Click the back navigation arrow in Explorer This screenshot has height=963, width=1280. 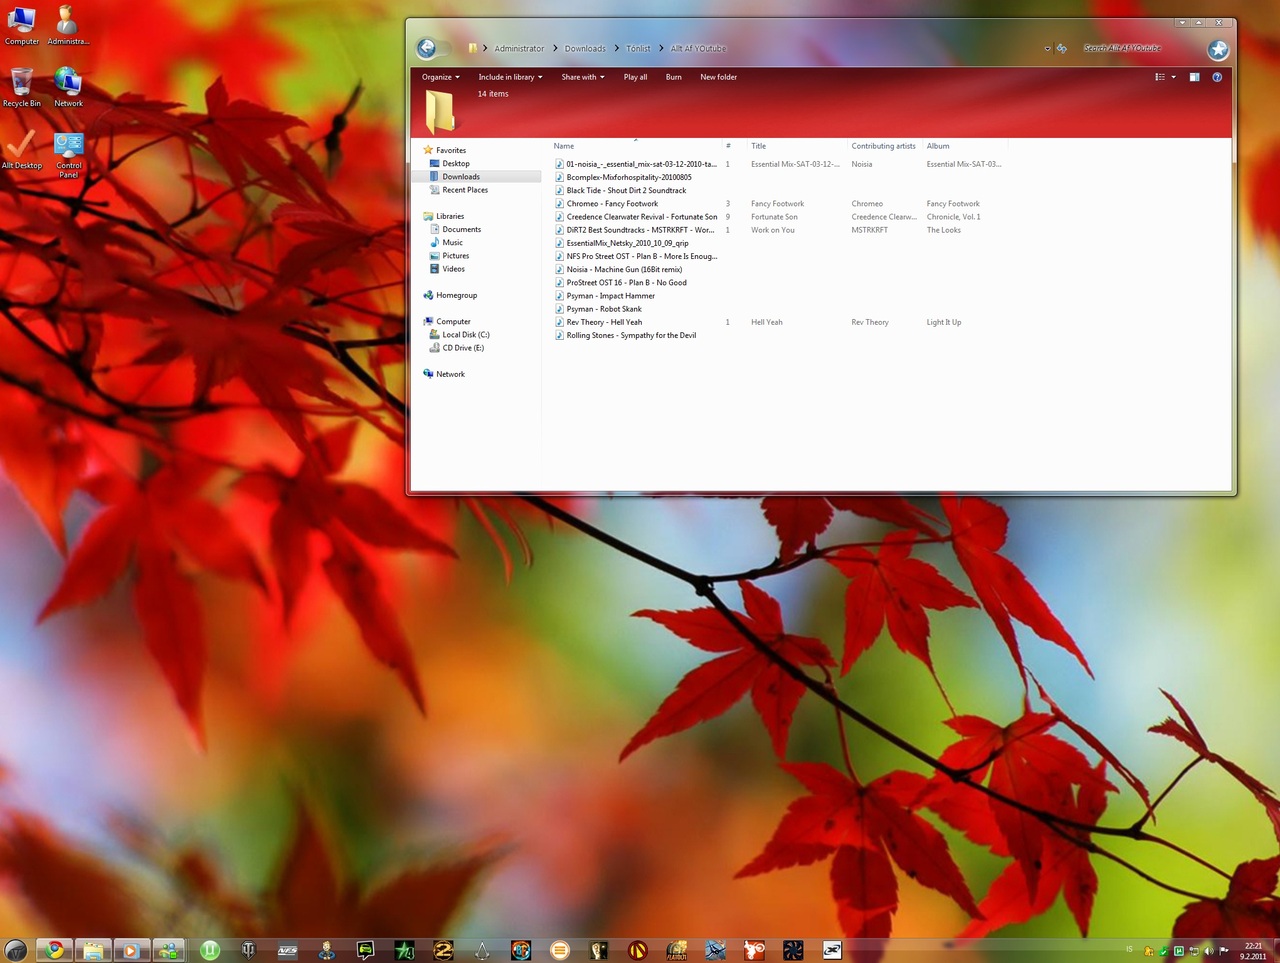(x=427, y=48)
